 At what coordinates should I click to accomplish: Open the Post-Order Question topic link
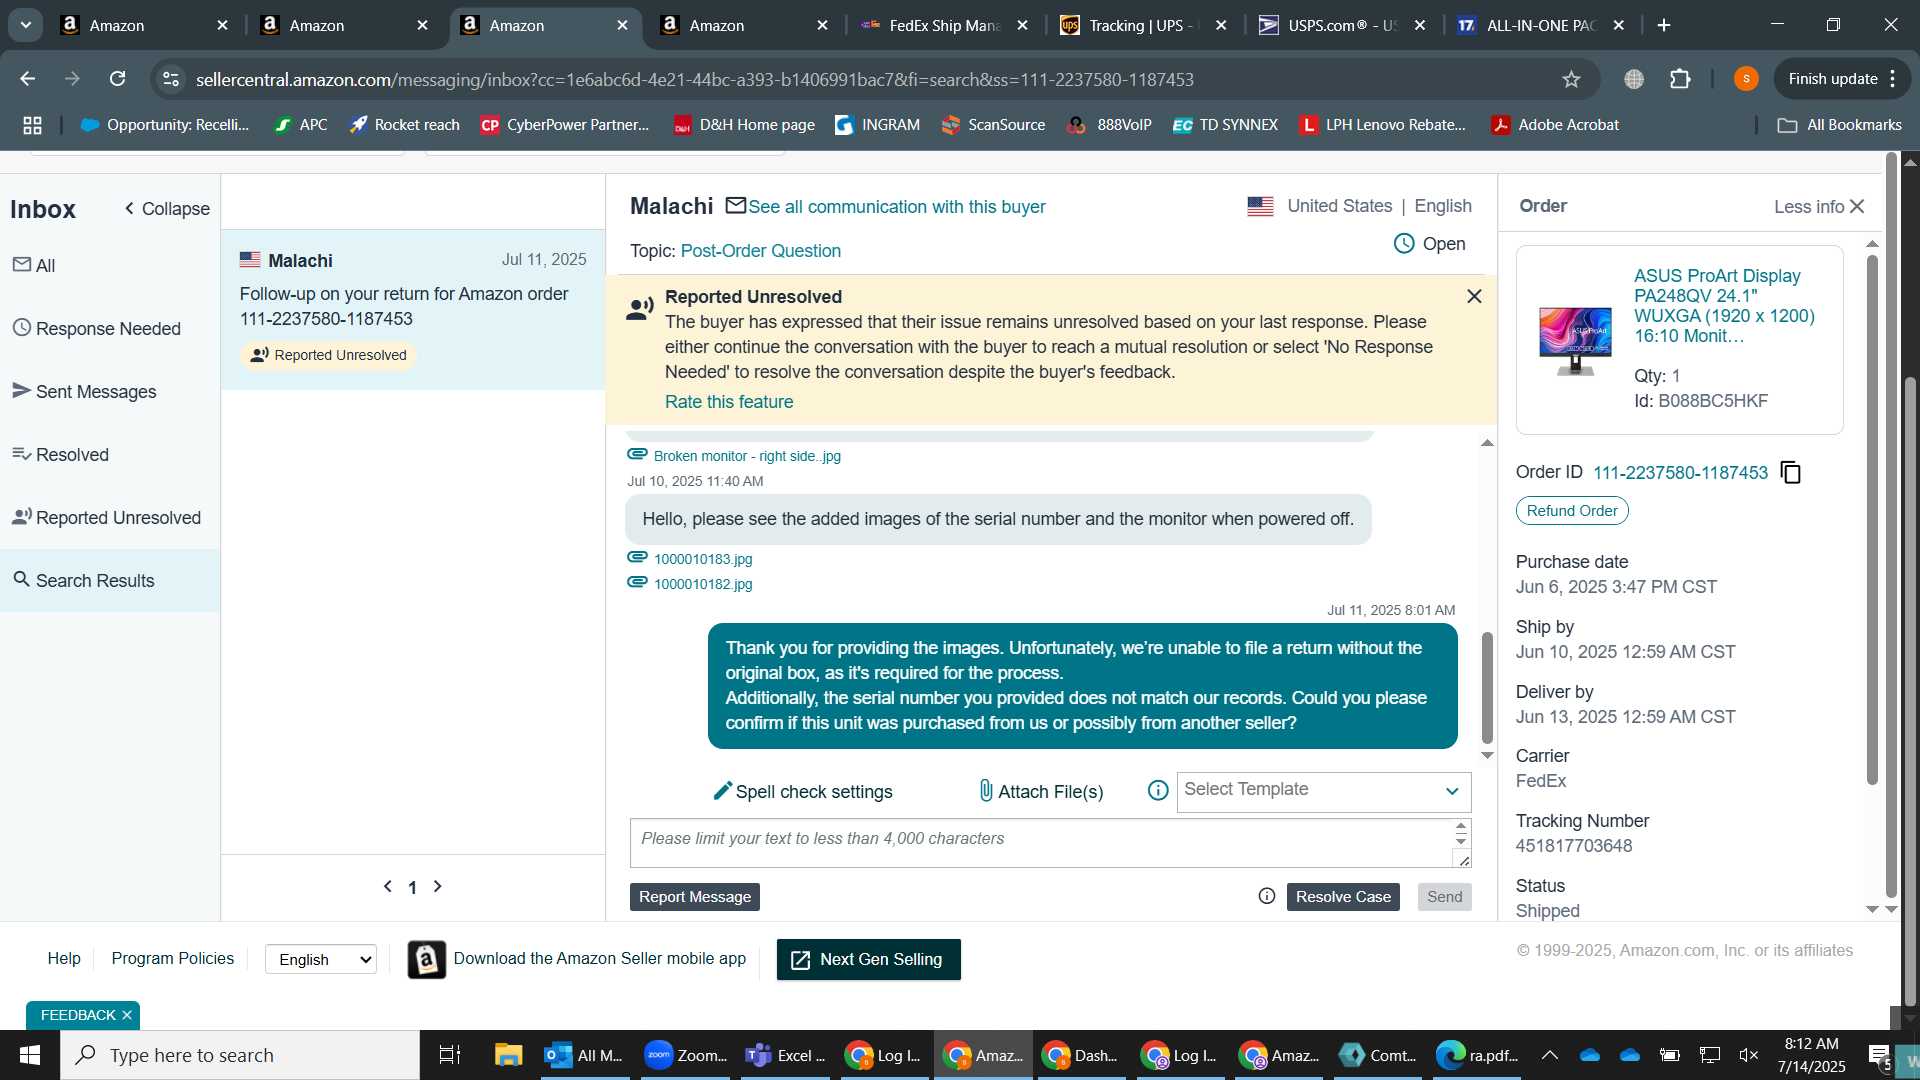point(761,251)
